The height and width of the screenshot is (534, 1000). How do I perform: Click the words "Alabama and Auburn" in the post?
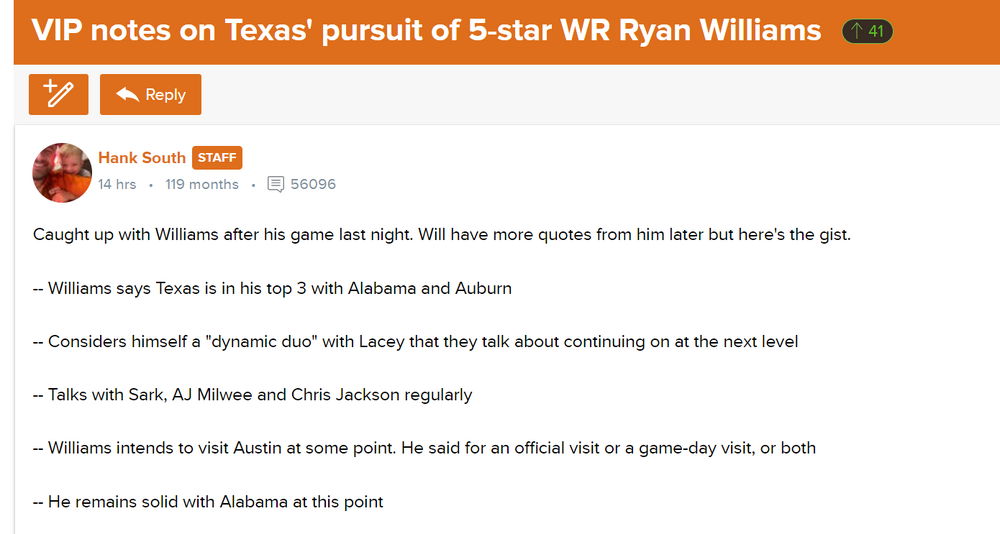[x=430, y=288]
